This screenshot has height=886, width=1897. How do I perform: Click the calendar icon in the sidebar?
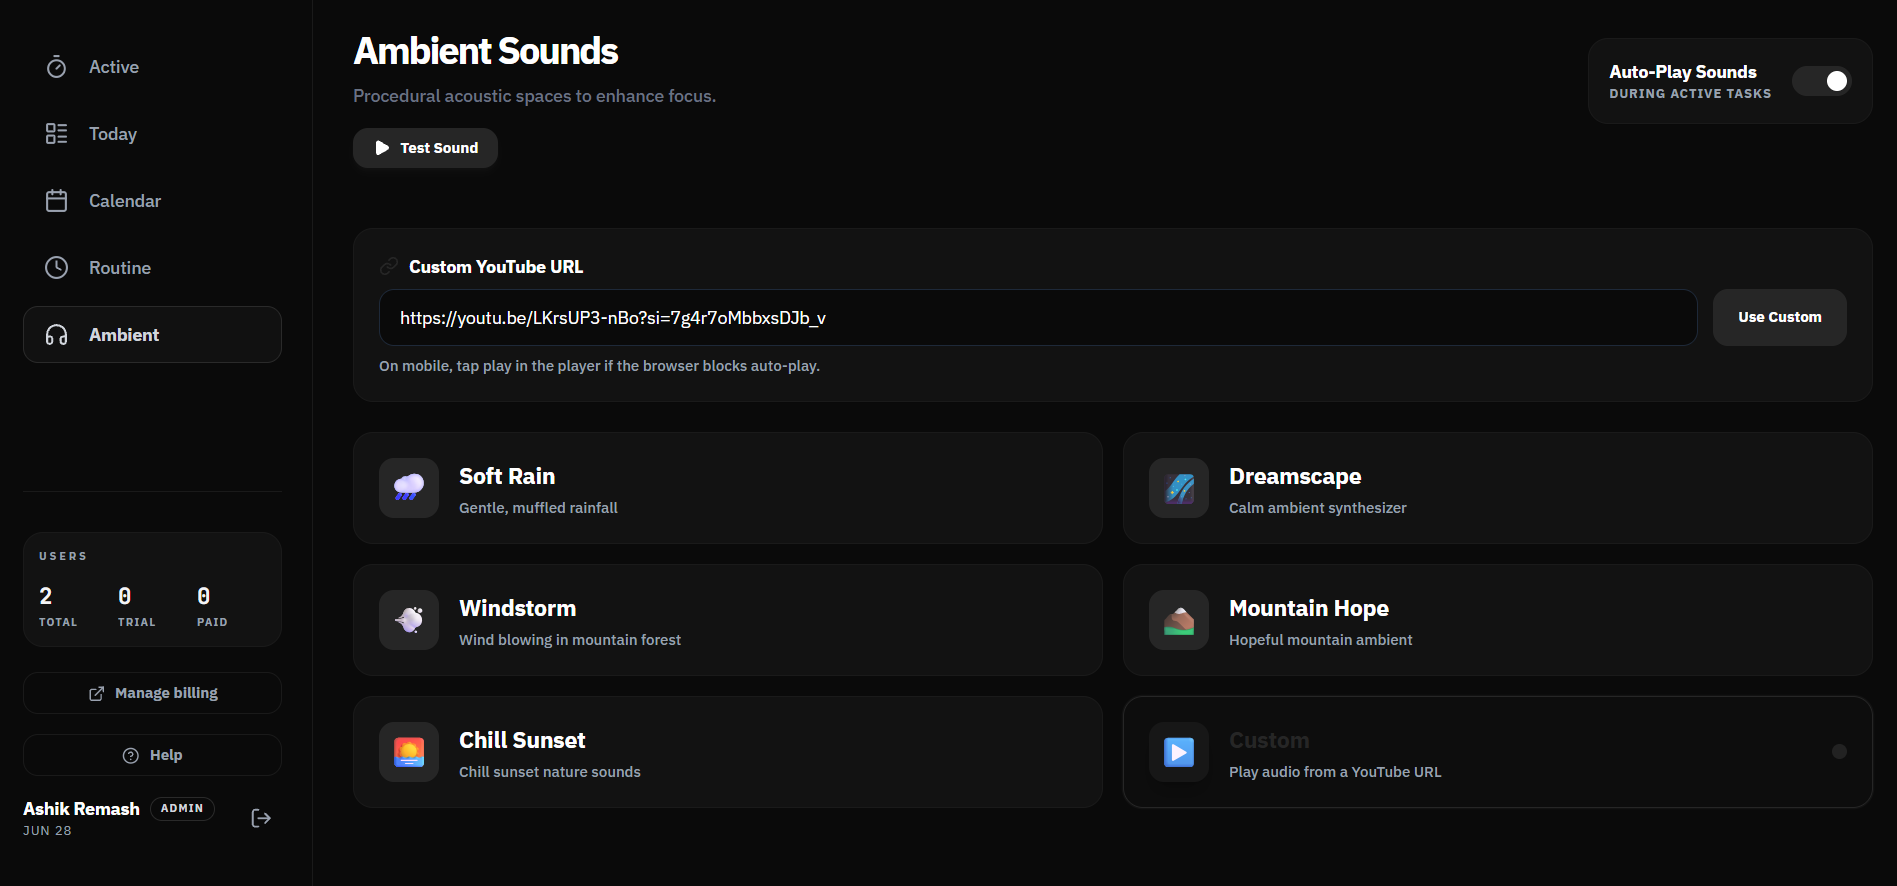[x=57, y=201]
